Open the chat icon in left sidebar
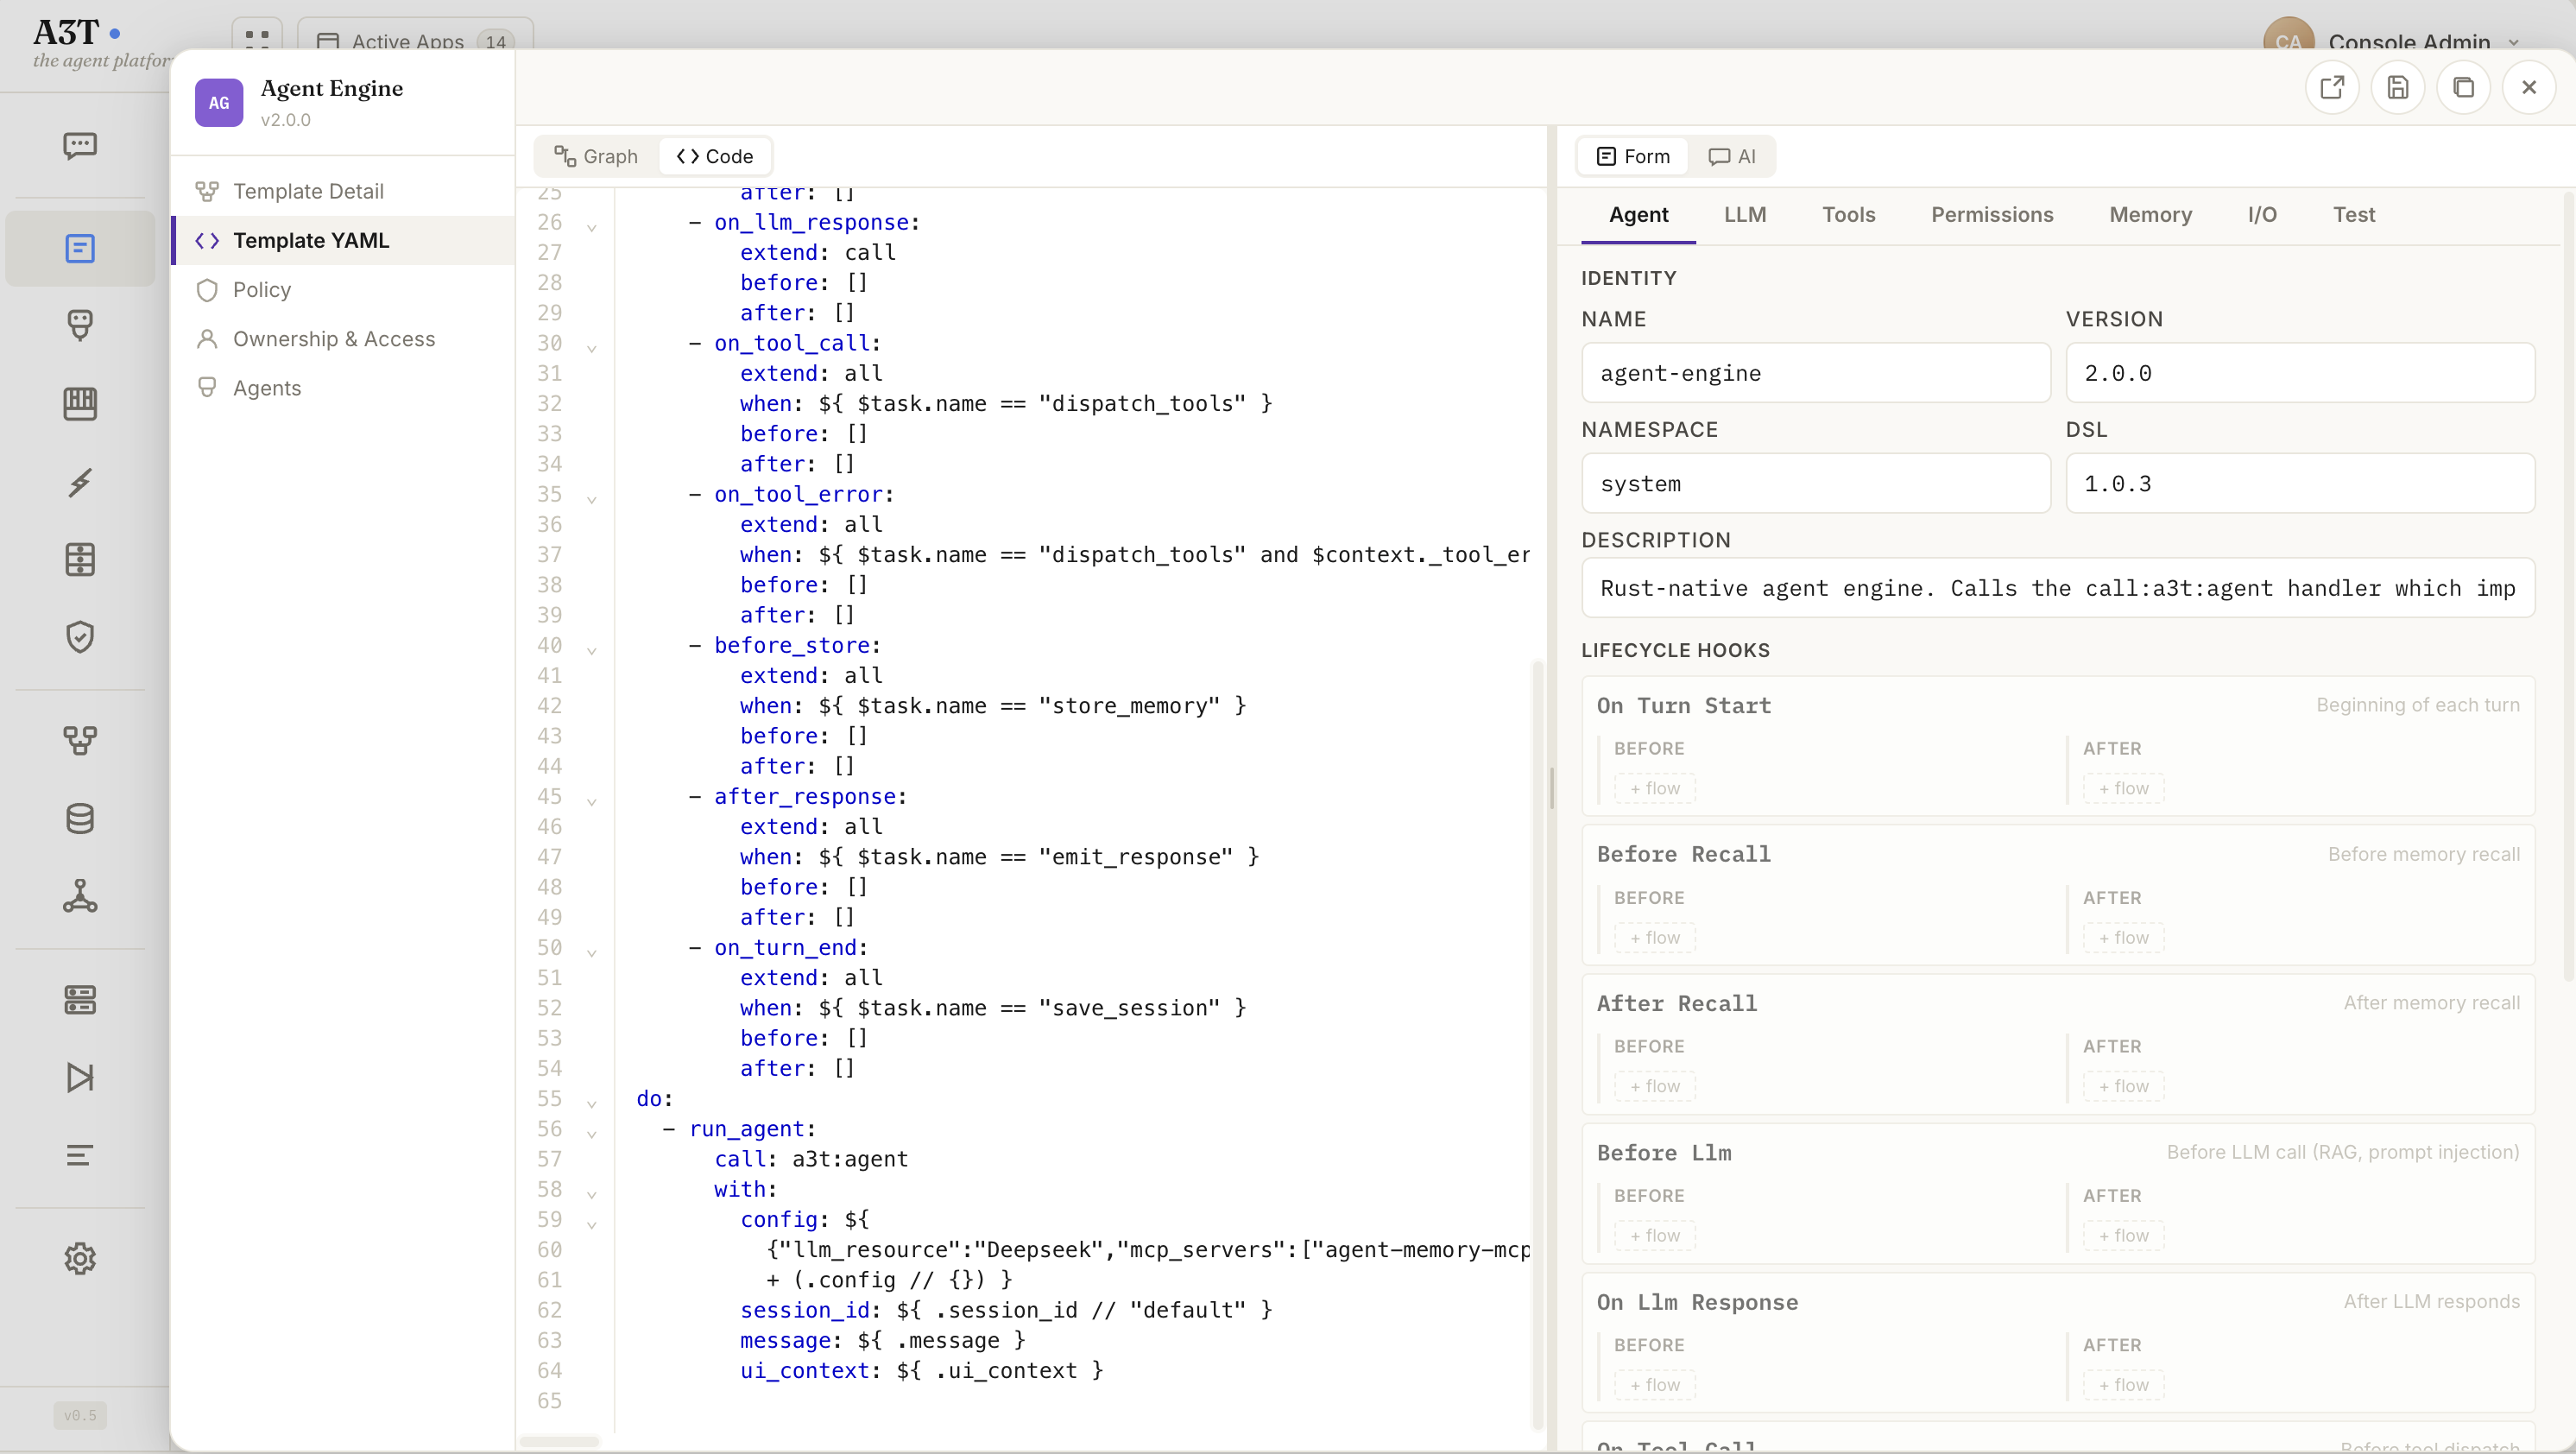Screen dimensions: 2576x1454 tap(80, 146)
